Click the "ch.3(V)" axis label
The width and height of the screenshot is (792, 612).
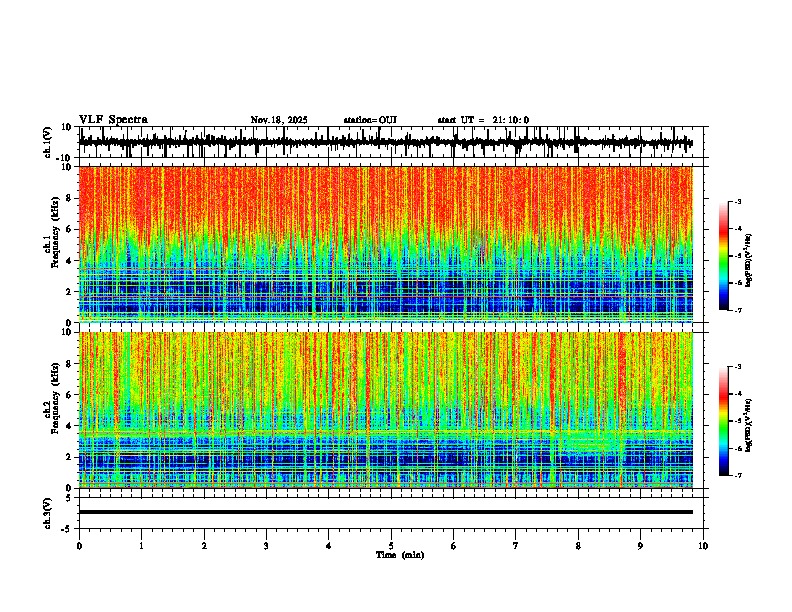(x=48, y=513)
